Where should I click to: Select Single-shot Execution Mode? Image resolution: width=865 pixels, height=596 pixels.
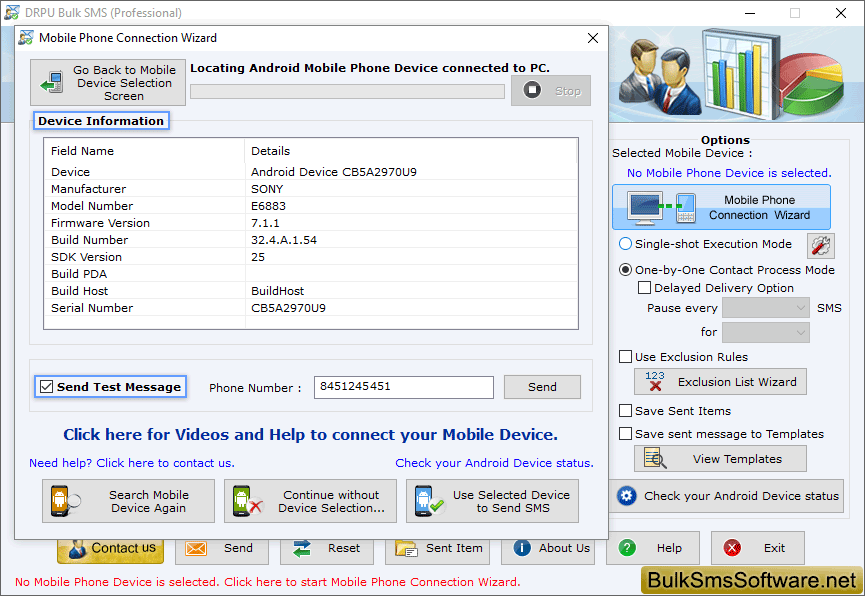click(x=625, y=244)
